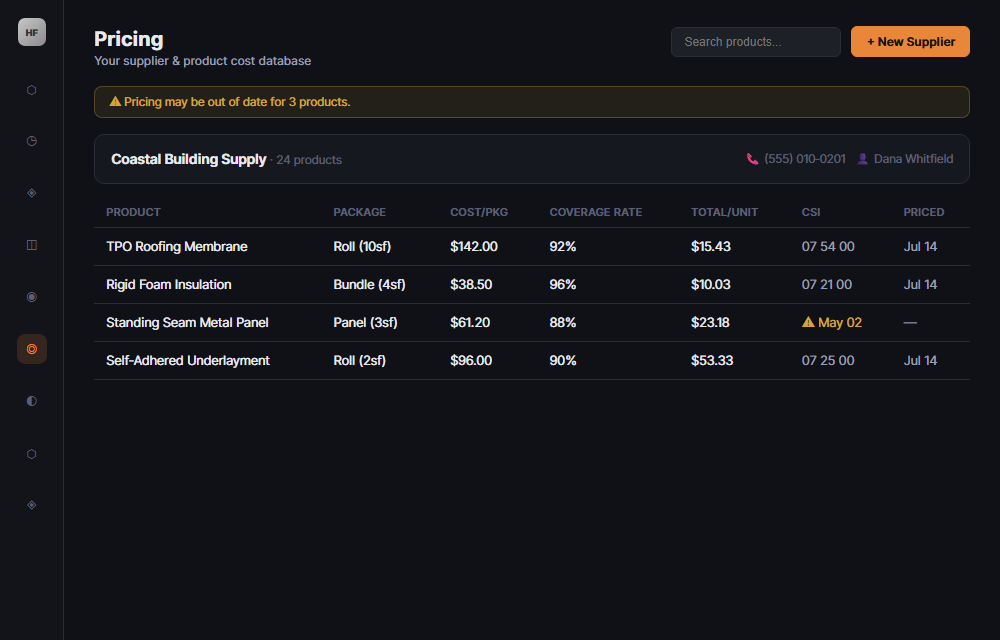The width and height of the screenshot is (1000, 640).
Task: Select the $61.20 cost value
Action: 470,323
